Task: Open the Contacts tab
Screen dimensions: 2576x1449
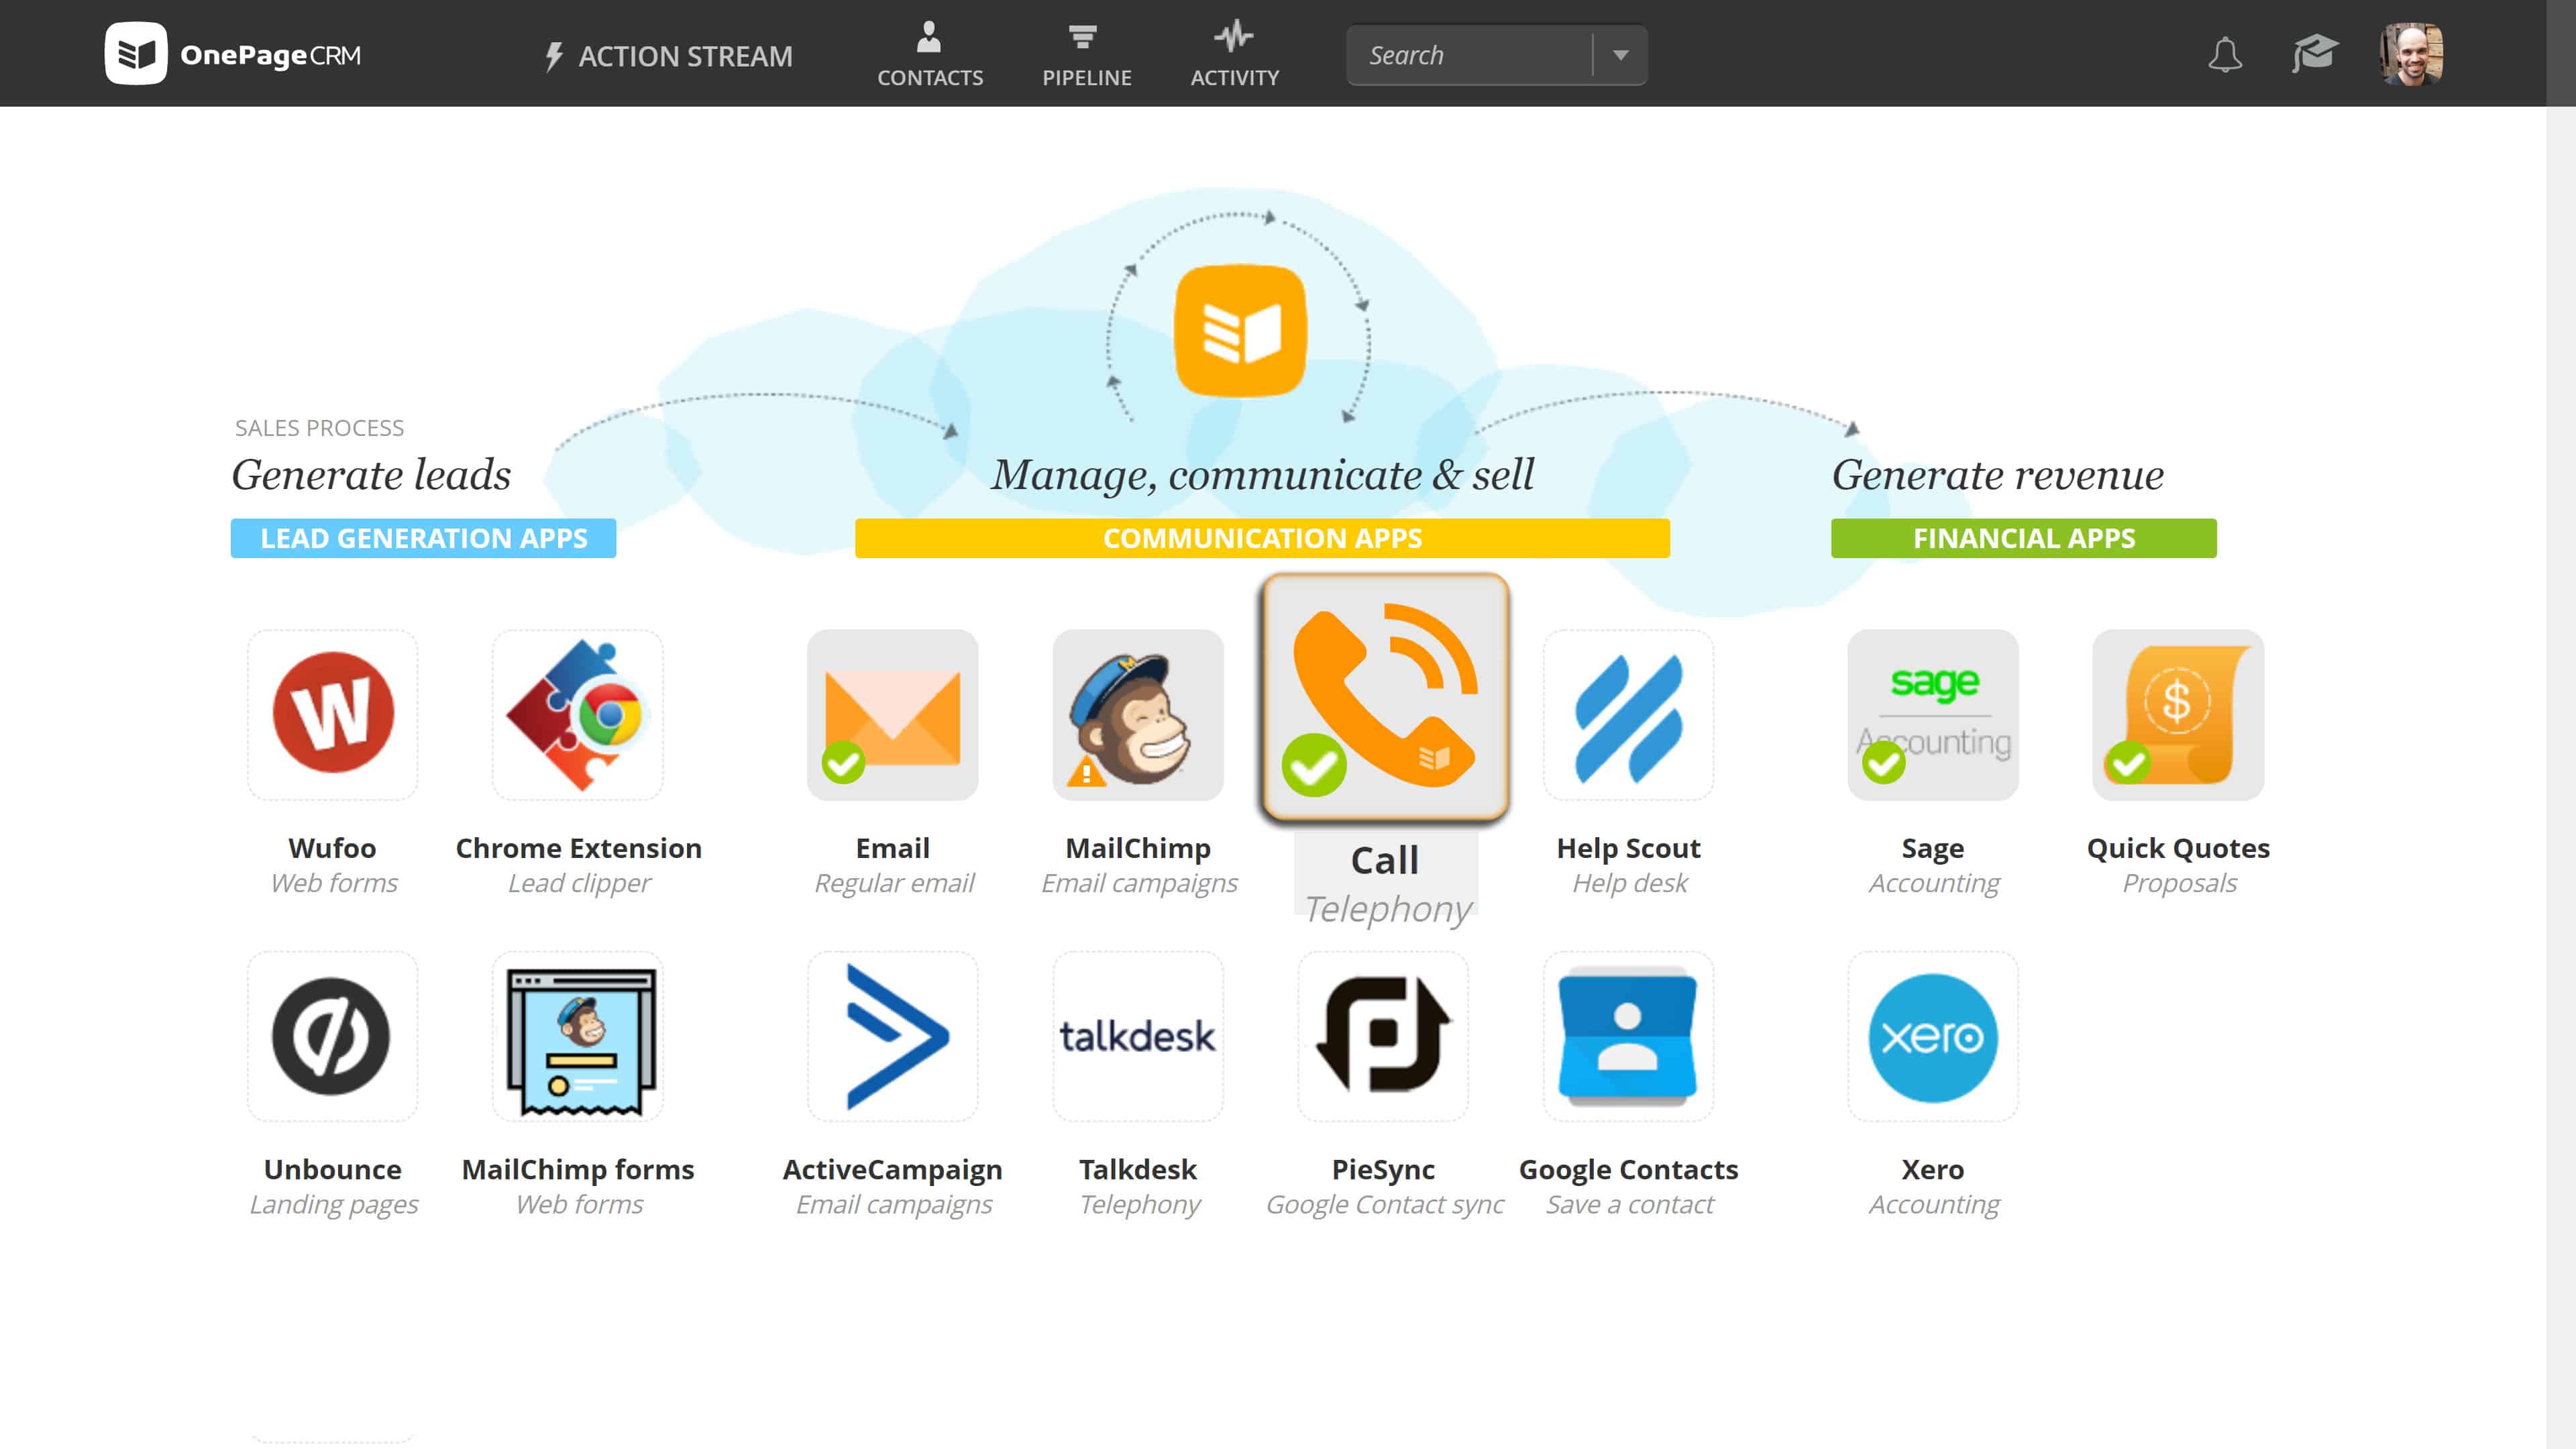Action: (x=930, y=54)
